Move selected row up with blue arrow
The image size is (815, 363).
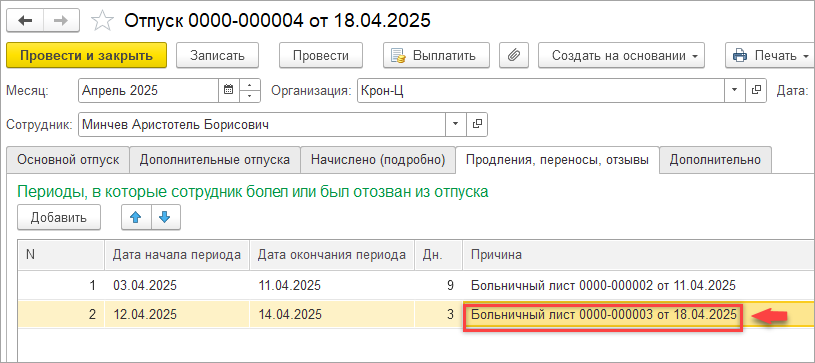tap(136, 217)
